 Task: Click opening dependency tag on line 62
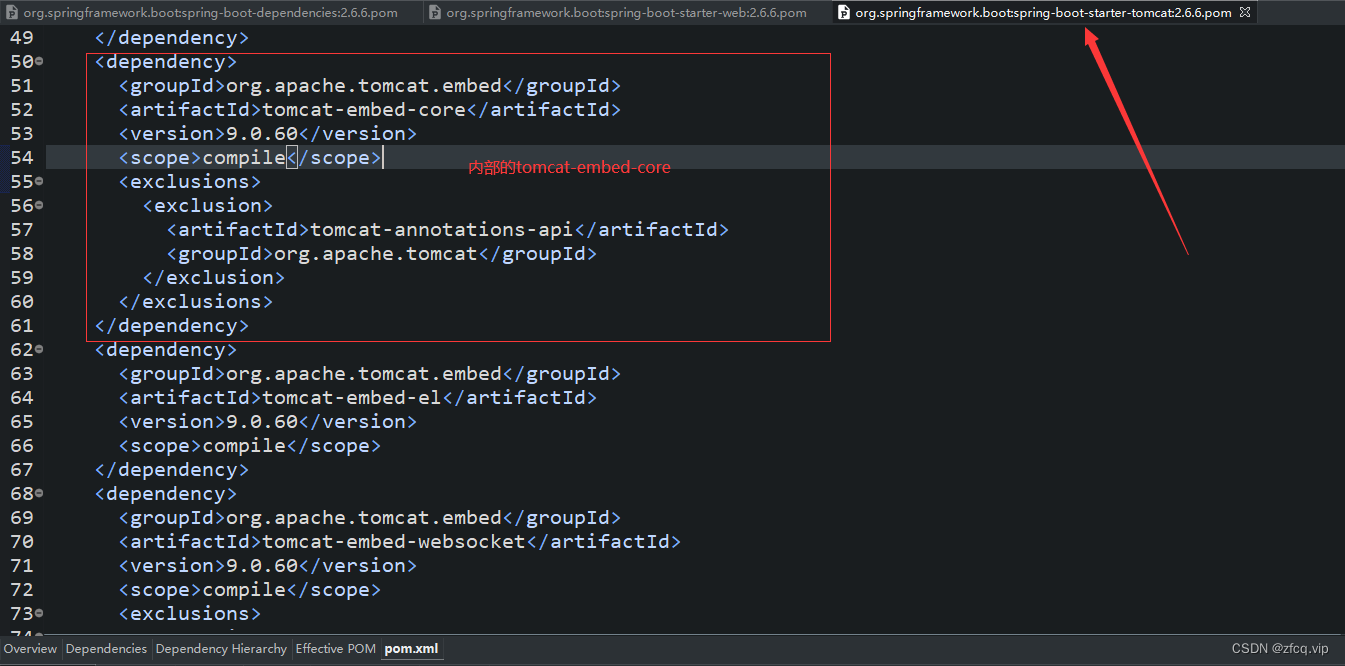click(166, 349)
